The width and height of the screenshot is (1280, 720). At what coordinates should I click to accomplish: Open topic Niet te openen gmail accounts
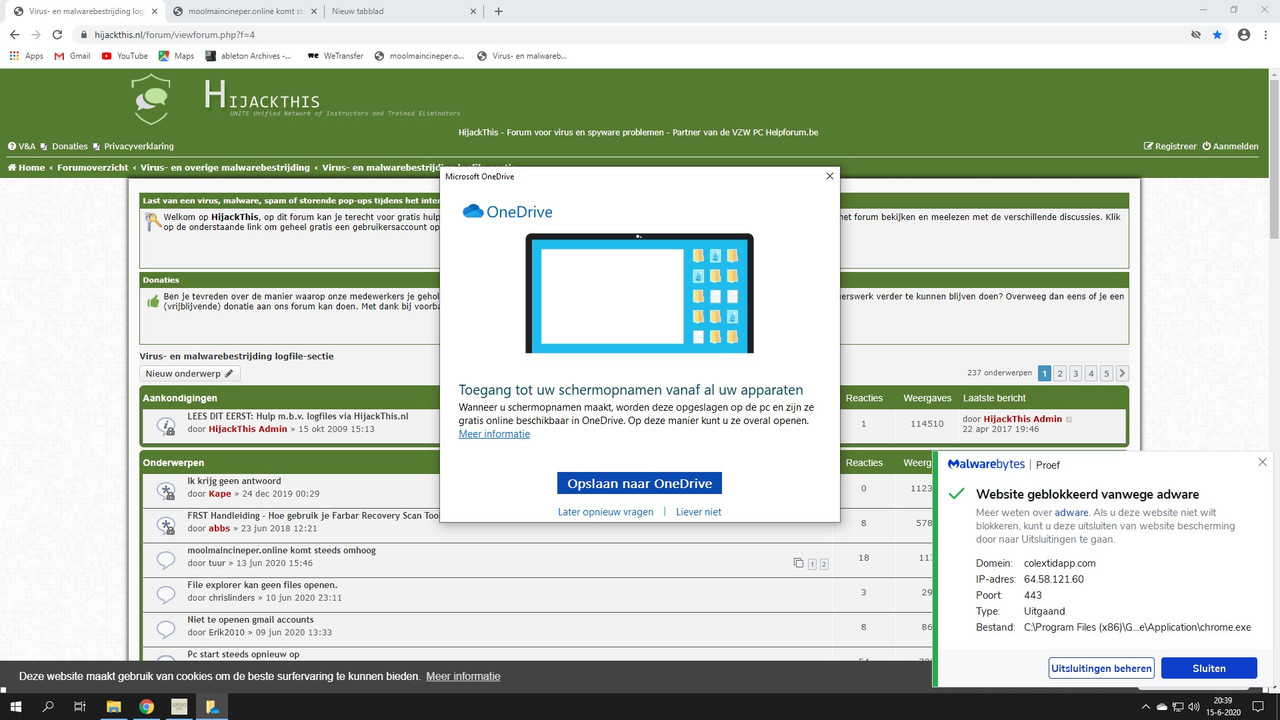pos(250,620)
